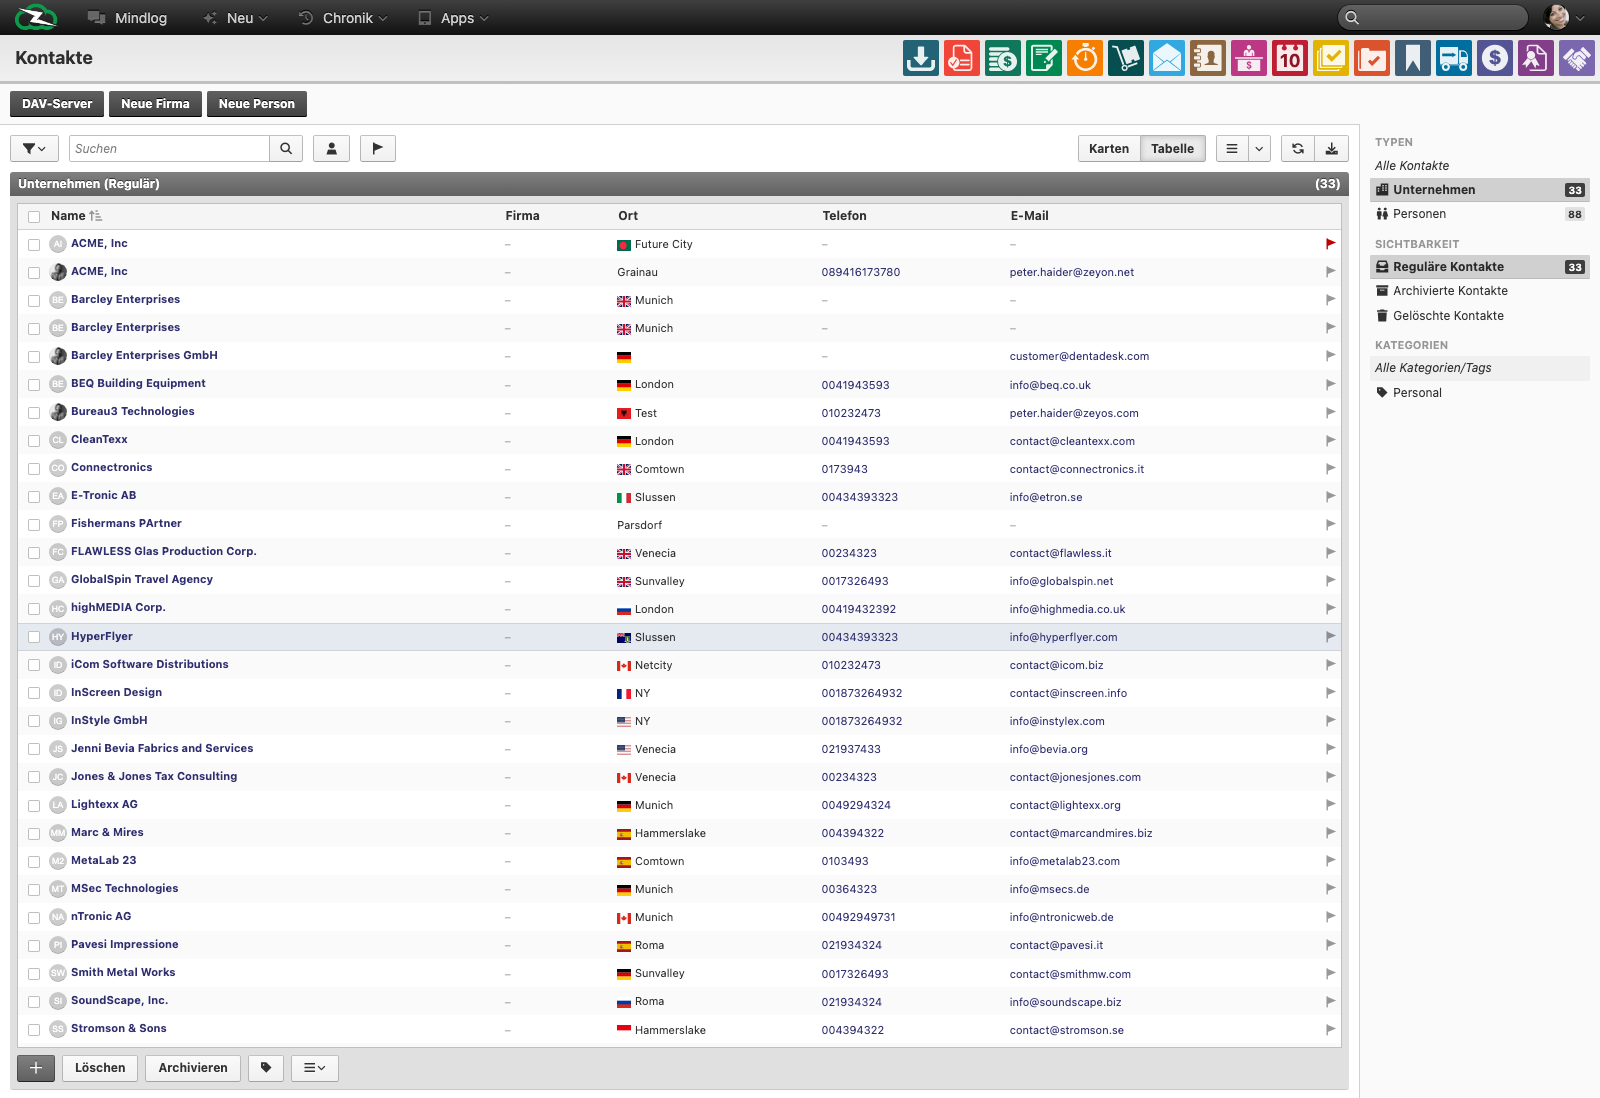Image resolution: width=1600 pixels, height=1098 pixels.
Task: Click the Zeyos logo in top bar
Action: 36,17
